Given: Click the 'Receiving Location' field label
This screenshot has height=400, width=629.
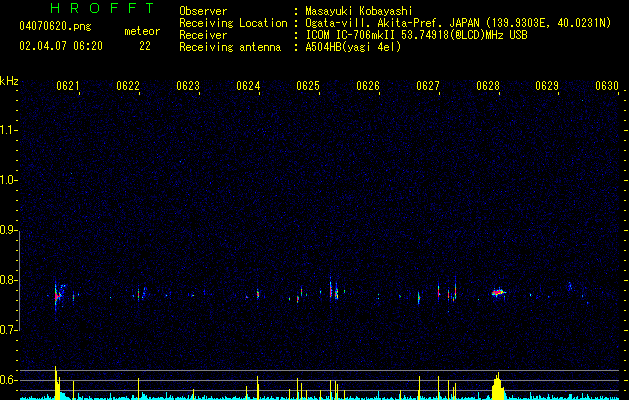Looking at the screenshot, I should point(233,23).
